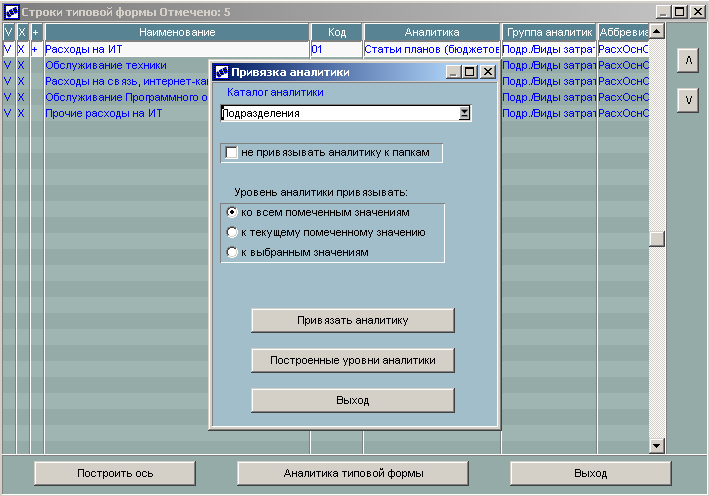Click 'Статьи планов (бюджетов' analytics cell
This screenshot has width=709, height=496.
click(432, 49)
